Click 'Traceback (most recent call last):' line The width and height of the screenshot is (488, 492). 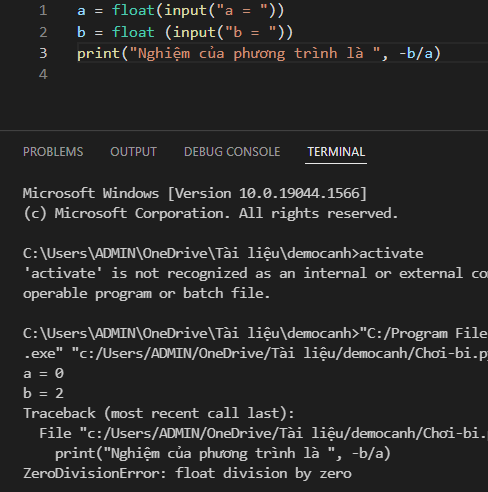(x=159, y=413)
